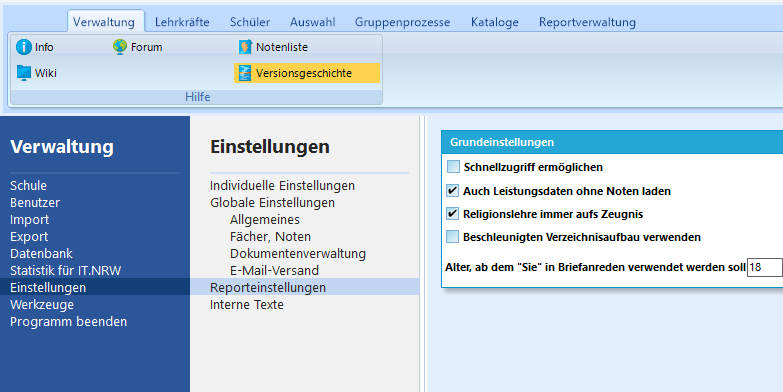This screenshot has height=392, width=783.
Task: Select Benutzer in the Verwaltung sidebar
Action: click(x=35, y=202)
